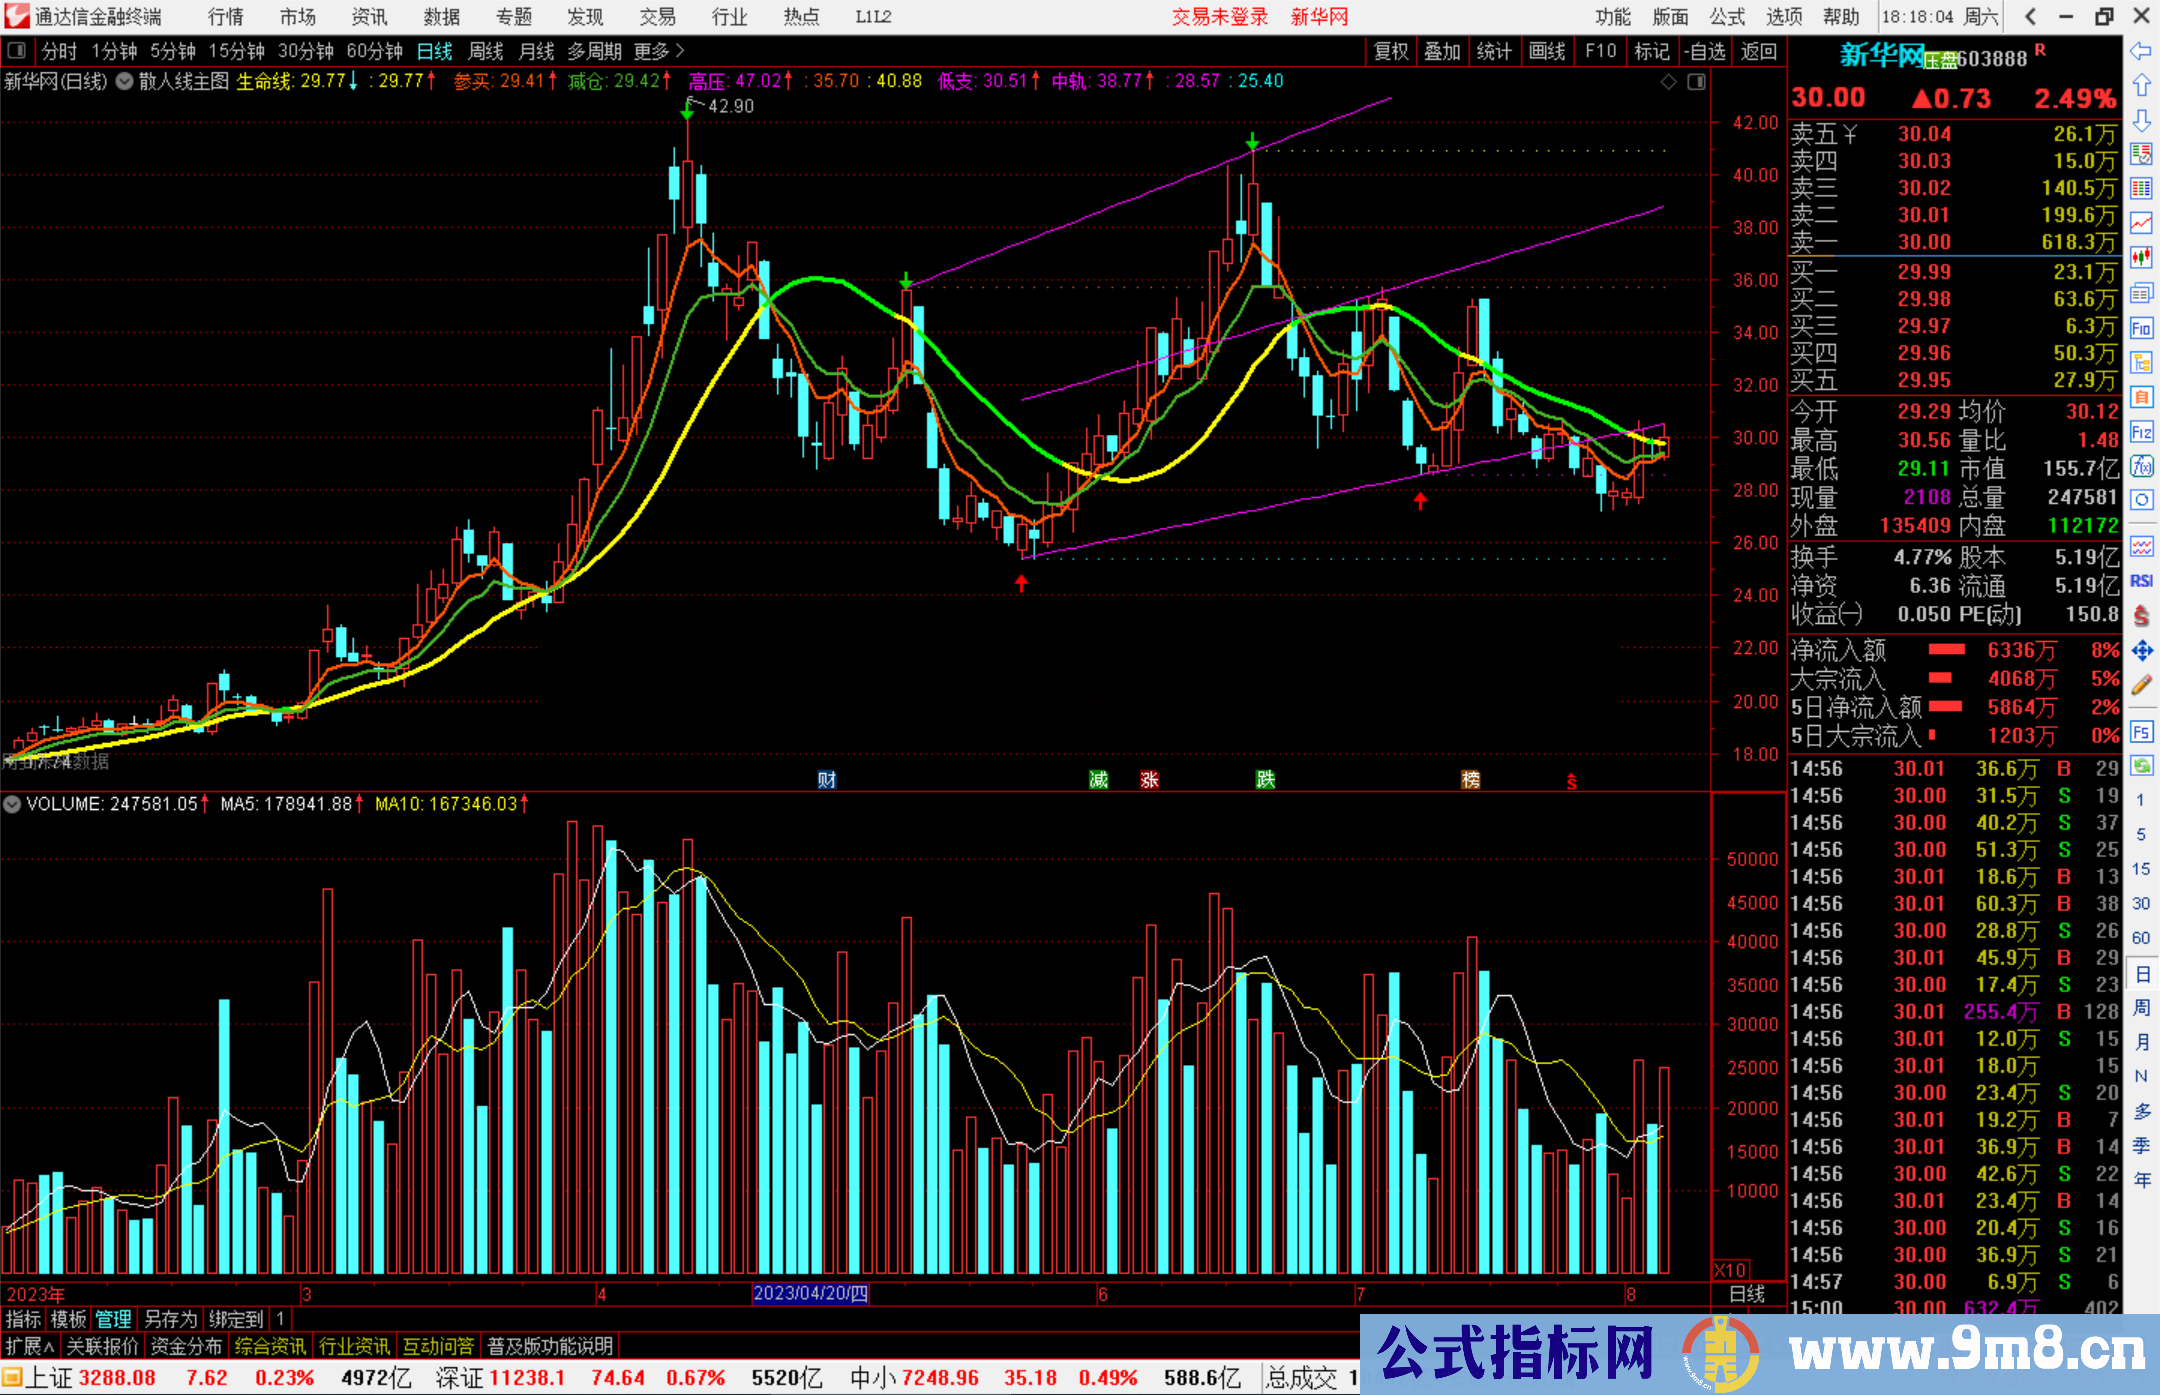Screen dimensions: 2160x1395
Task: Click the X10 volume scale control
Action: coord(1731,1269)
